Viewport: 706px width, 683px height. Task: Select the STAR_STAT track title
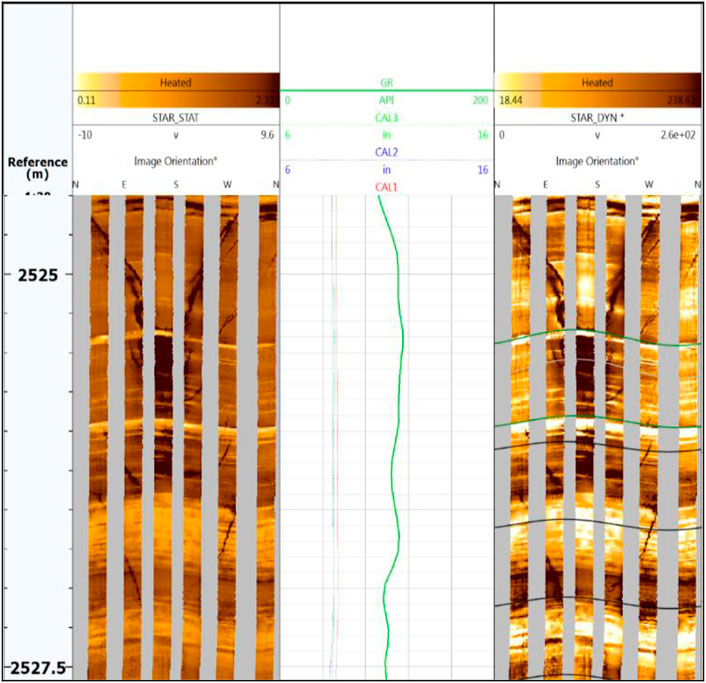click(x=176, y=118)
